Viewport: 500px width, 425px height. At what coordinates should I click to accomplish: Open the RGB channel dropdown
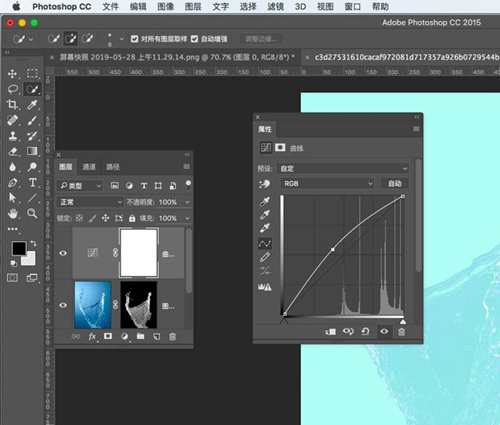(x=327, y=184)
